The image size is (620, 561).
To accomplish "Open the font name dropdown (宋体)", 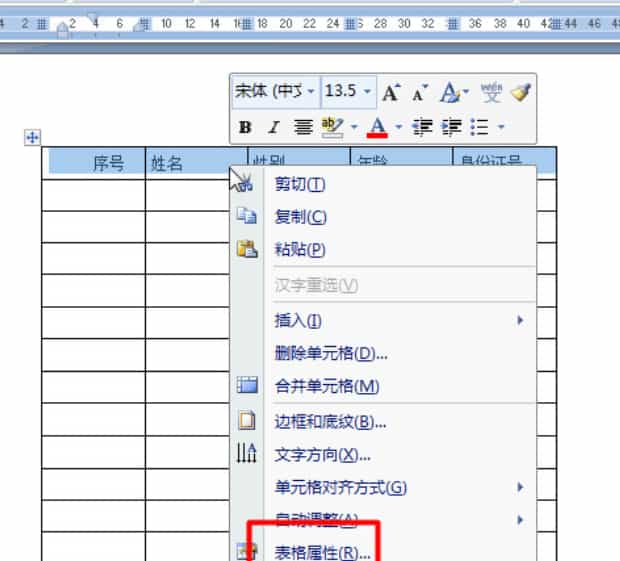I will (310, 92).
